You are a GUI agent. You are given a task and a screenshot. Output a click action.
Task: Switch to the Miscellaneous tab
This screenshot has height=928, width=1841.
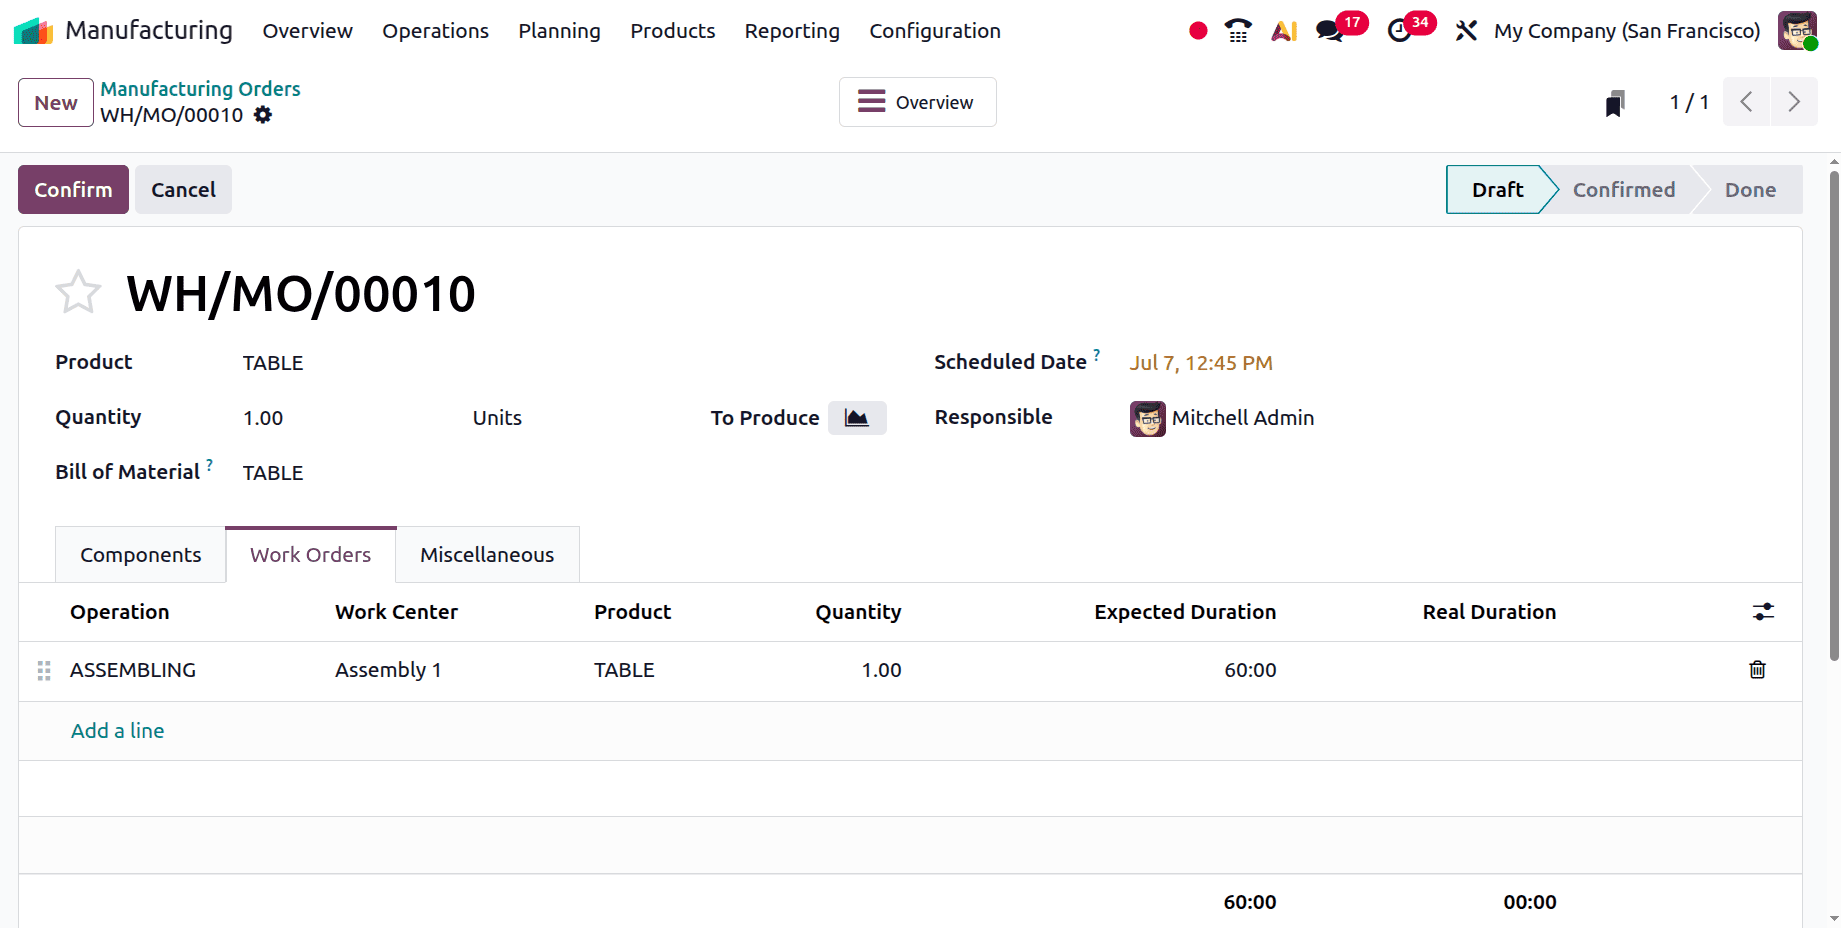click(x=487, y=555)
